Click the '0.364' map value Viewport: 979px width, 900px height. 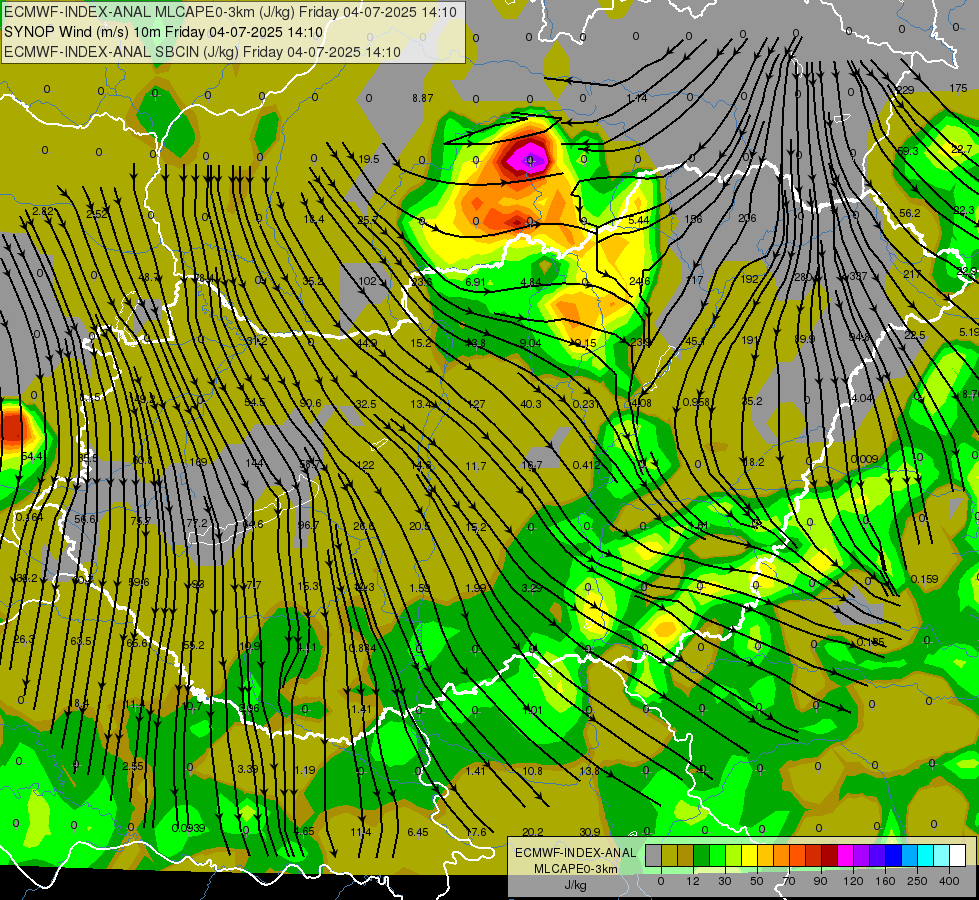coord(29,517)
